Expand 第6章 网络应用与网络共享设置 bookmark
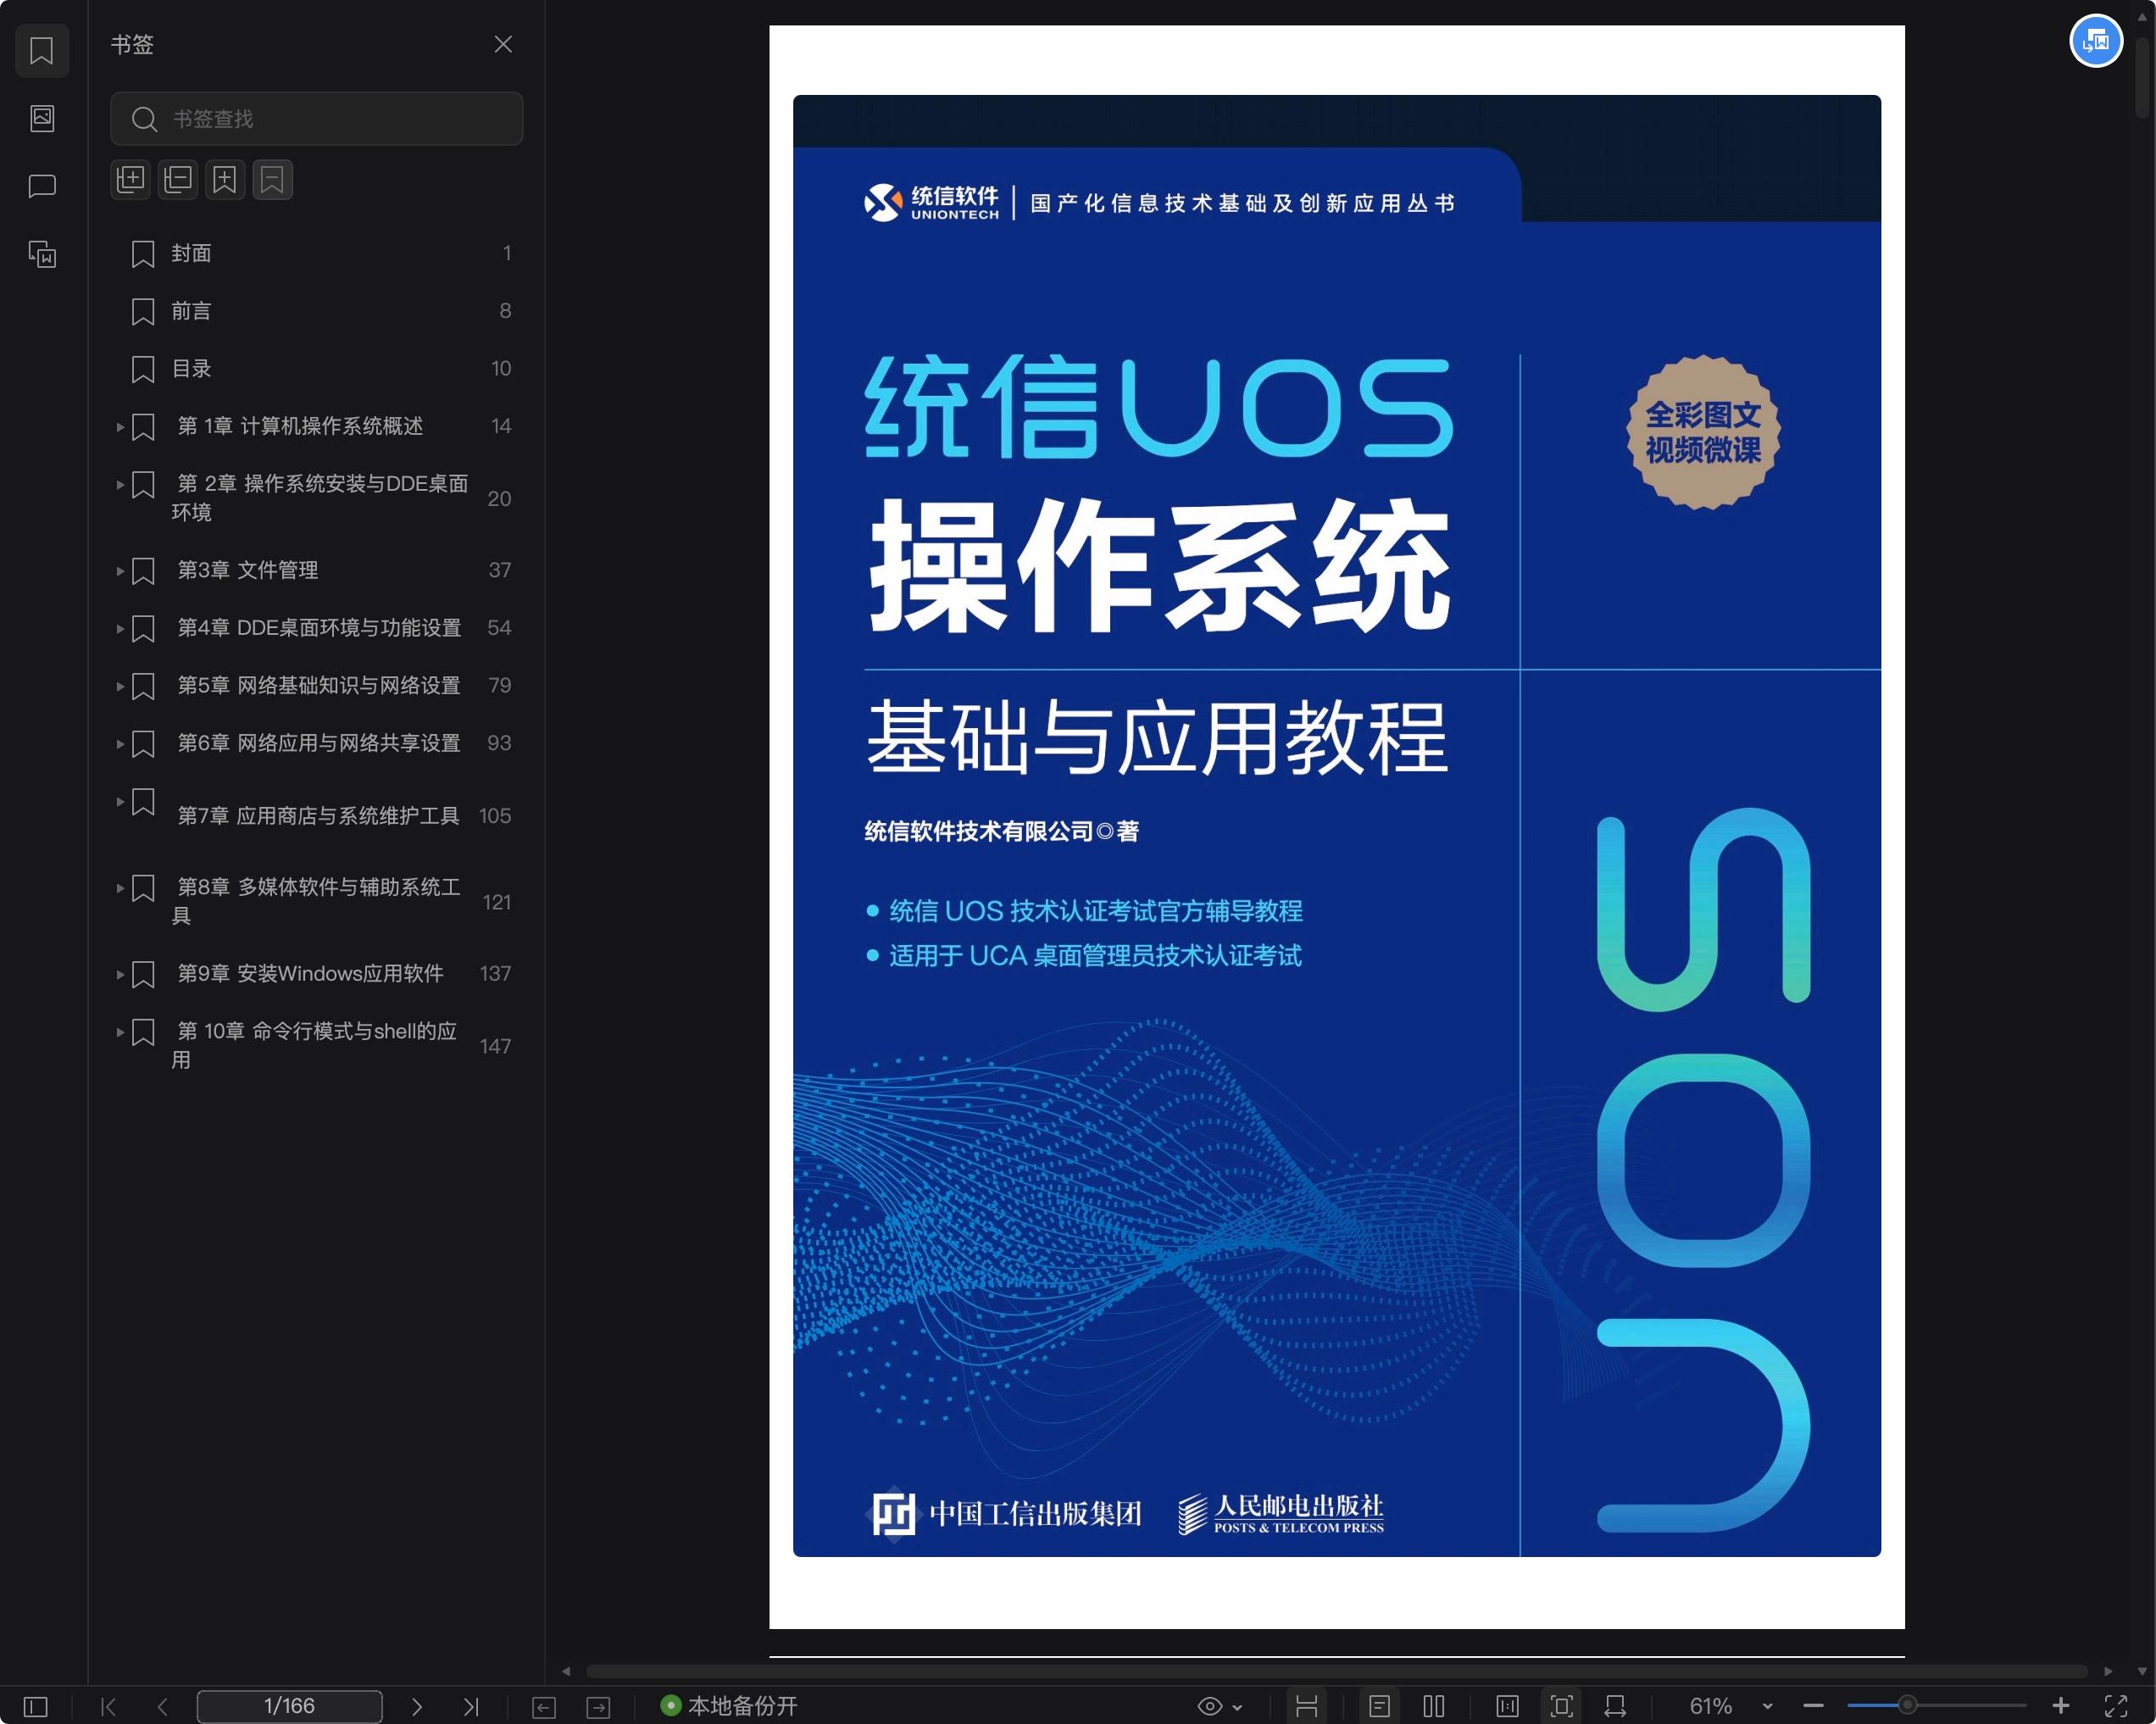The height and width of the screenshot is (1724, 2156). (120, 744)
